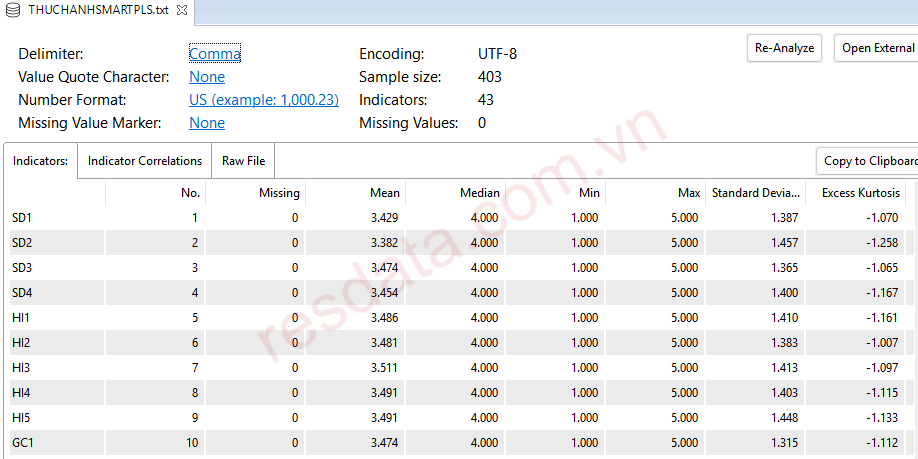
Task: Select the SD1 indicator row
Action: (22, 217)
